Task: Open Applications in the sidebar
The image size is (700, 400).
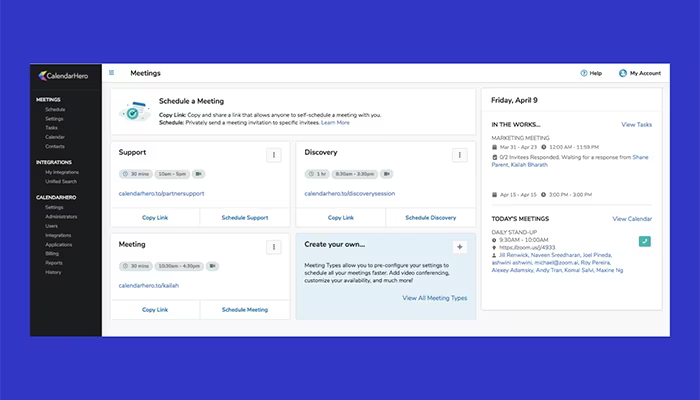Action: tap(58, 245)
